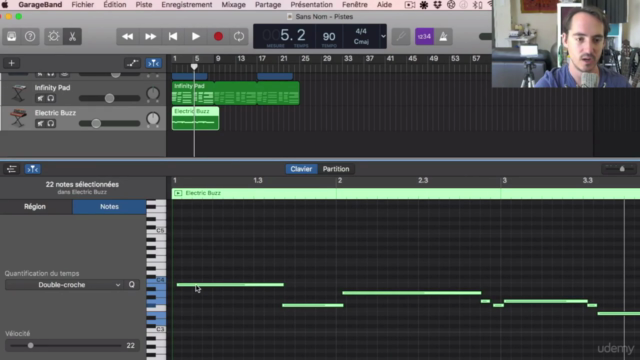Open the Fichier menu

82,5
